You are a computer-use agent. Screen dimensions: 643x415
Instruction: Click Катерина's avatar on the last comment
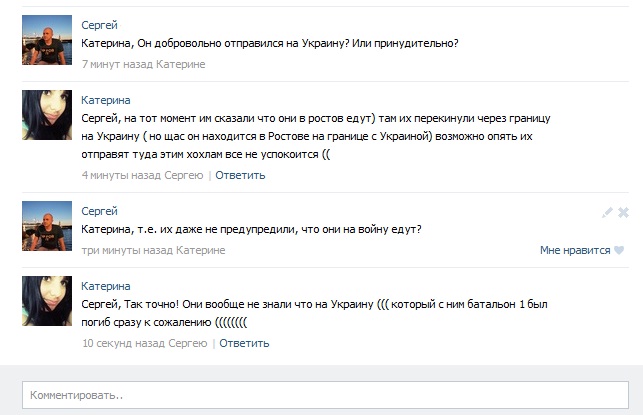click(x=46, y=301)
